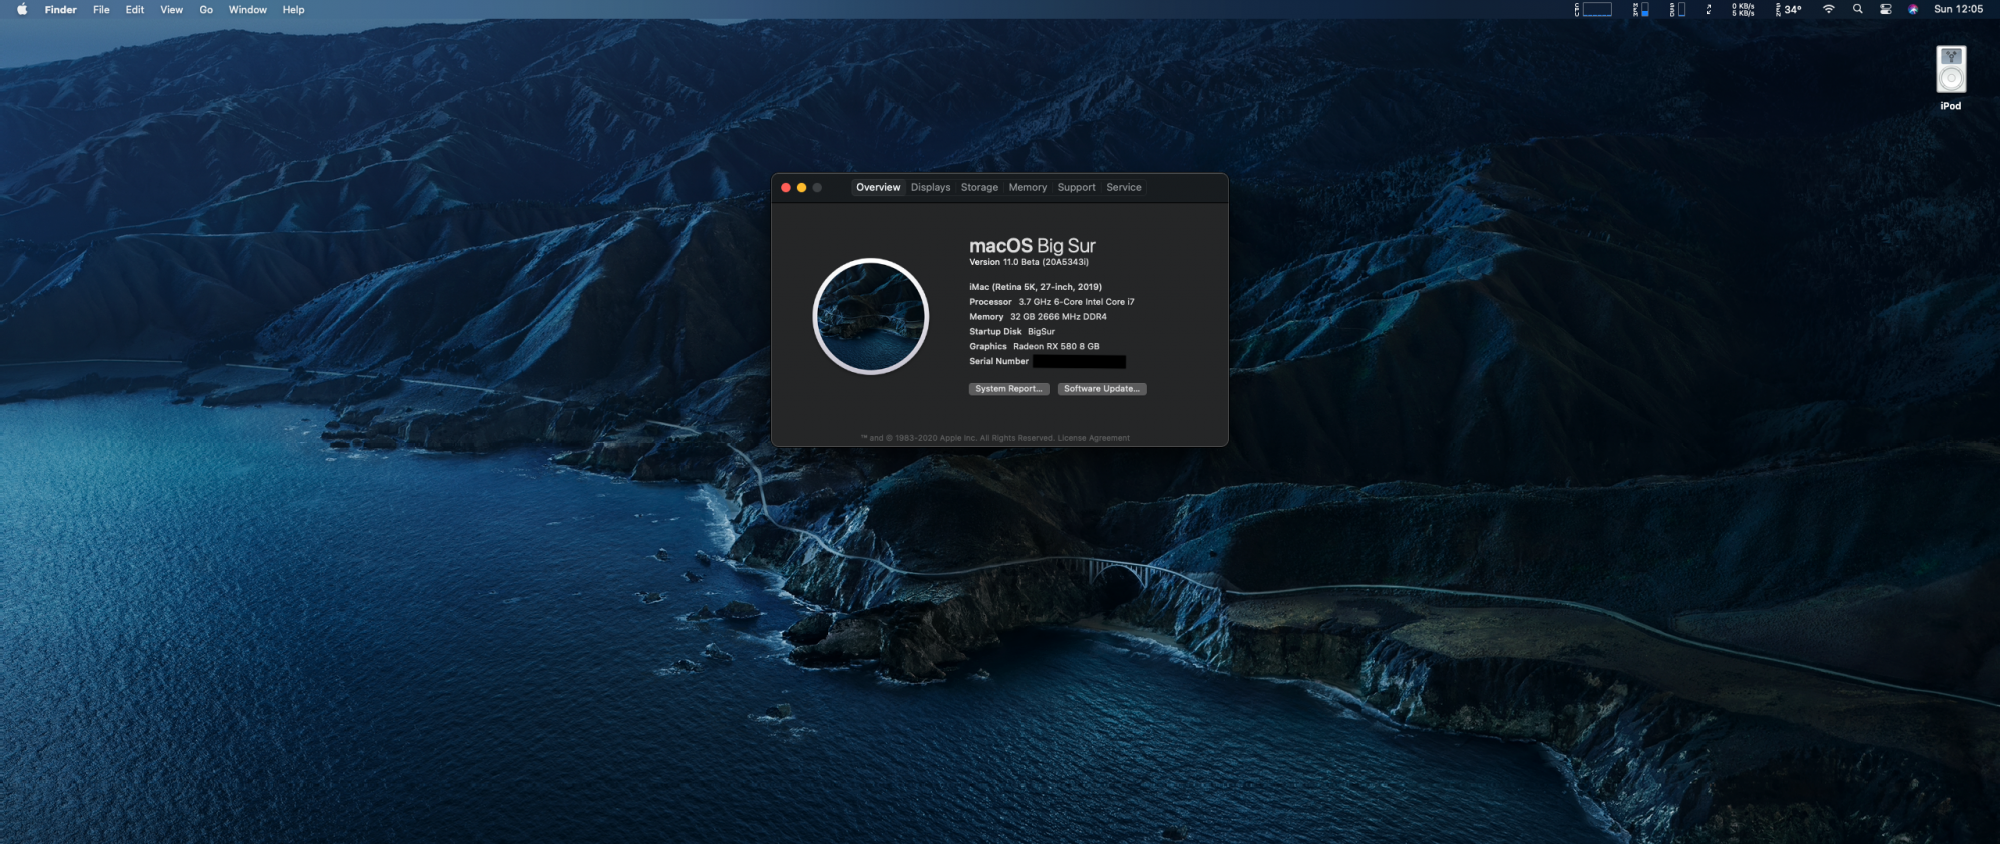Viewport: 2000px width, 844px height.
Task: Open the Wi-Fi status menu
Action: [x=1829, y=9]
